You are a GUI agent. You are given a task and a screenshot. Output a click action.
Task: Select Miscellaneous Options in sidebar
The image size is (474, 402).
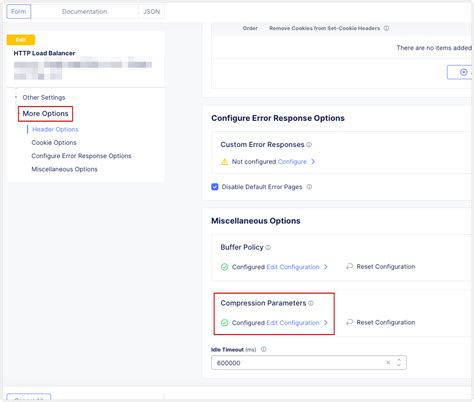(x=64, y=169)
